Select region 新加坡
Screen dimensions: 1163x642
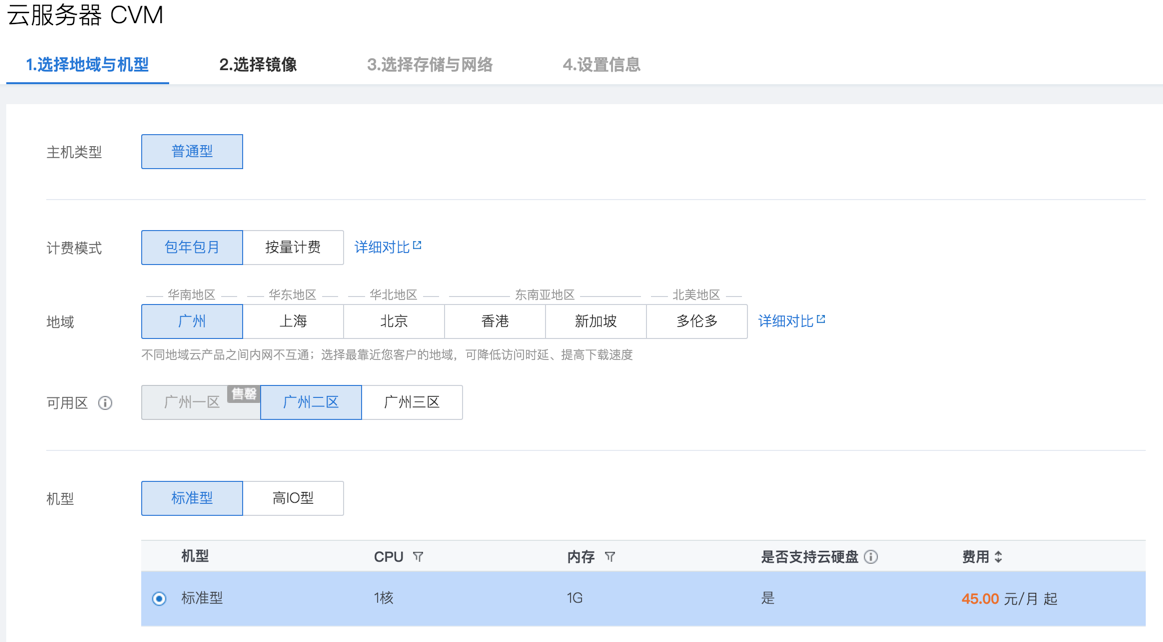point(596,321)
